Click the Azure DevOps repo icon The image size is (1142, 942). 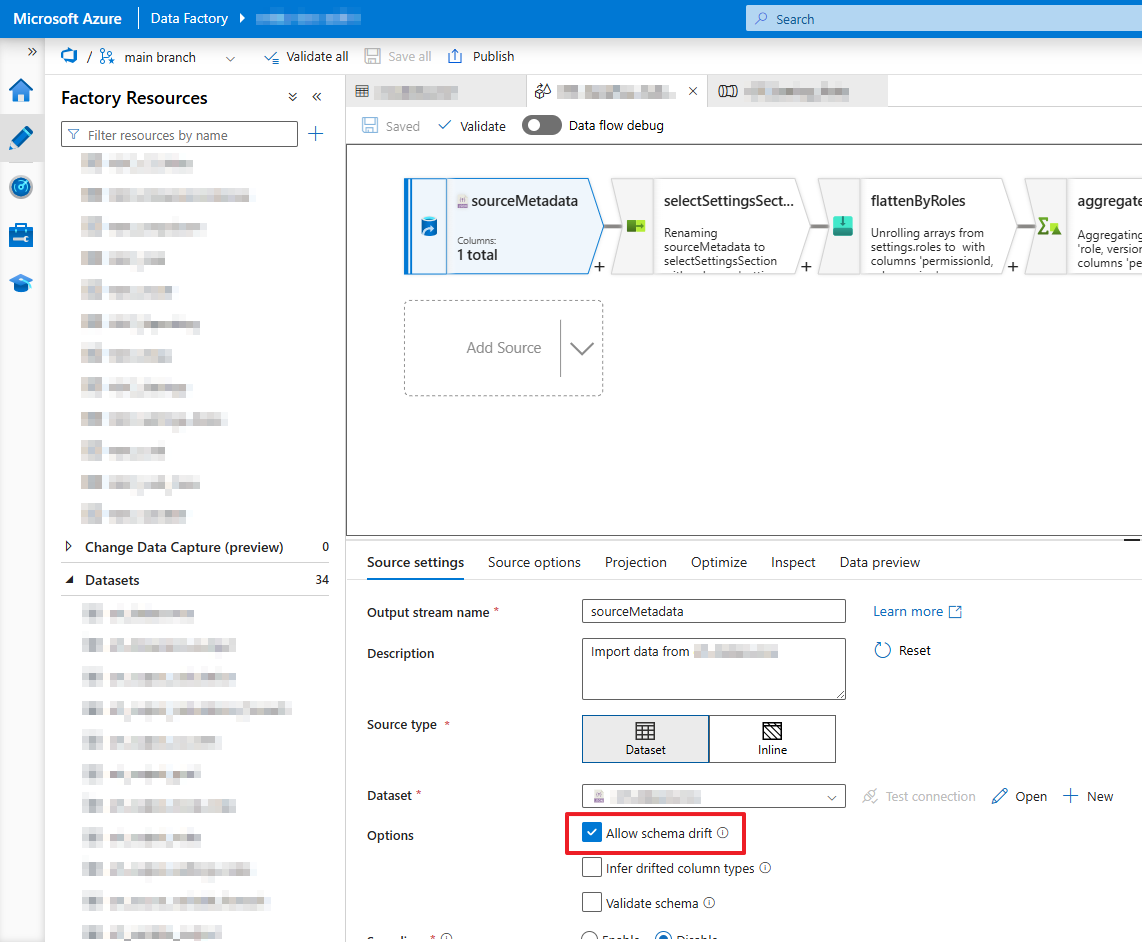point(69,56)
